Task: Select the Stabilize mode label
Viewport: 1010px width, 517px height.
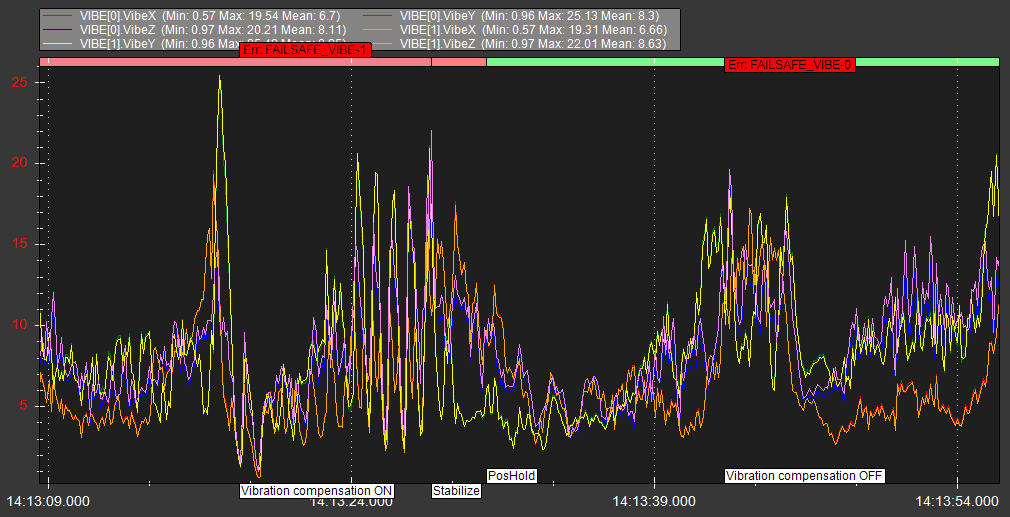Action: coord(456,491)
